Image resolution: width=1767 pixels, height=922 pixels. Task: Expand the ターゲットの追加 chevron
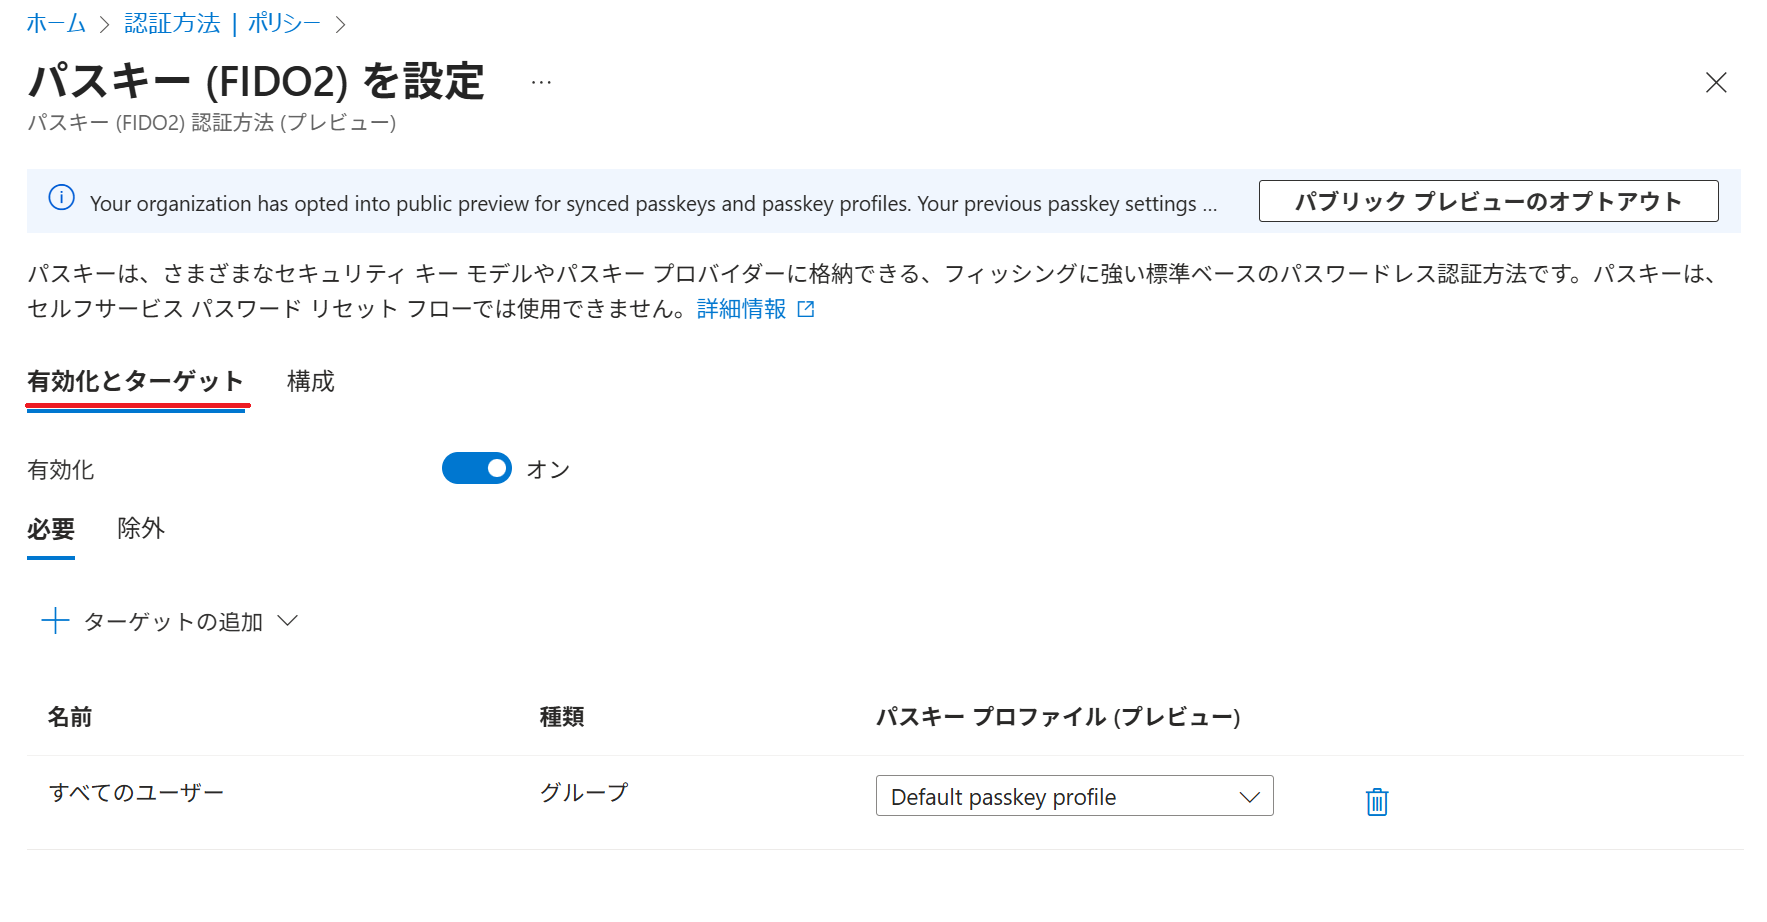click(x=288, y=621)
